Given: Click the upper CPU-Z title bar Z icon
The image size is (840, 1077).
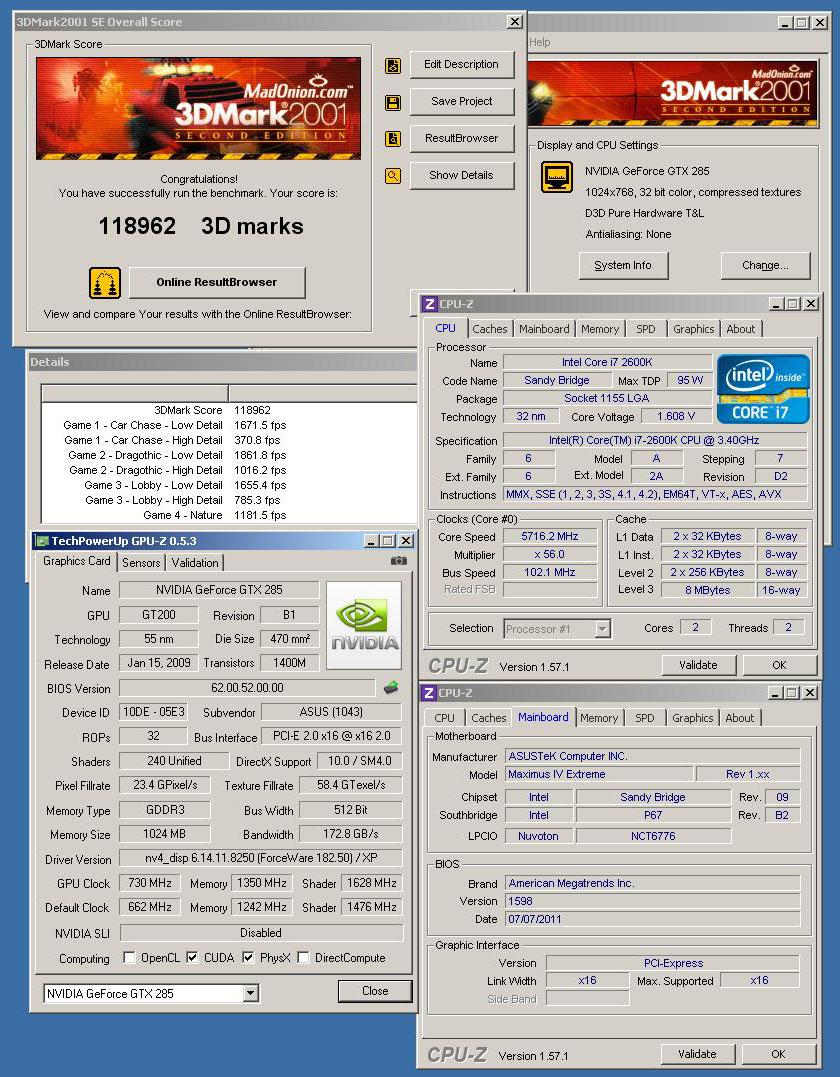Looking at the screenshot, I should [429, 304].
